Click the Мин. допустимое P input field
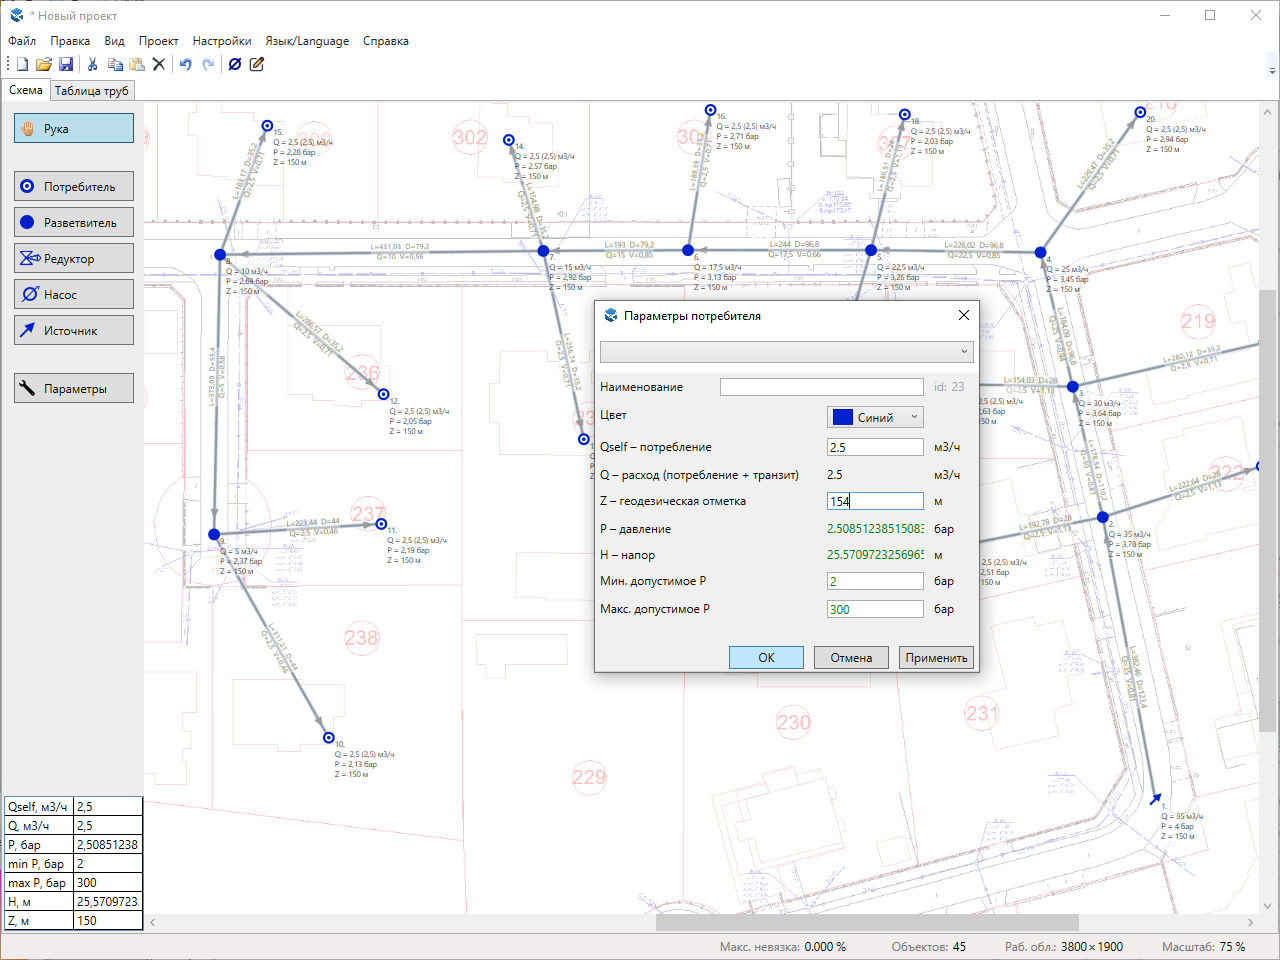The width and height of the screenshot is (1280, 960). click(x=875, y=581)
